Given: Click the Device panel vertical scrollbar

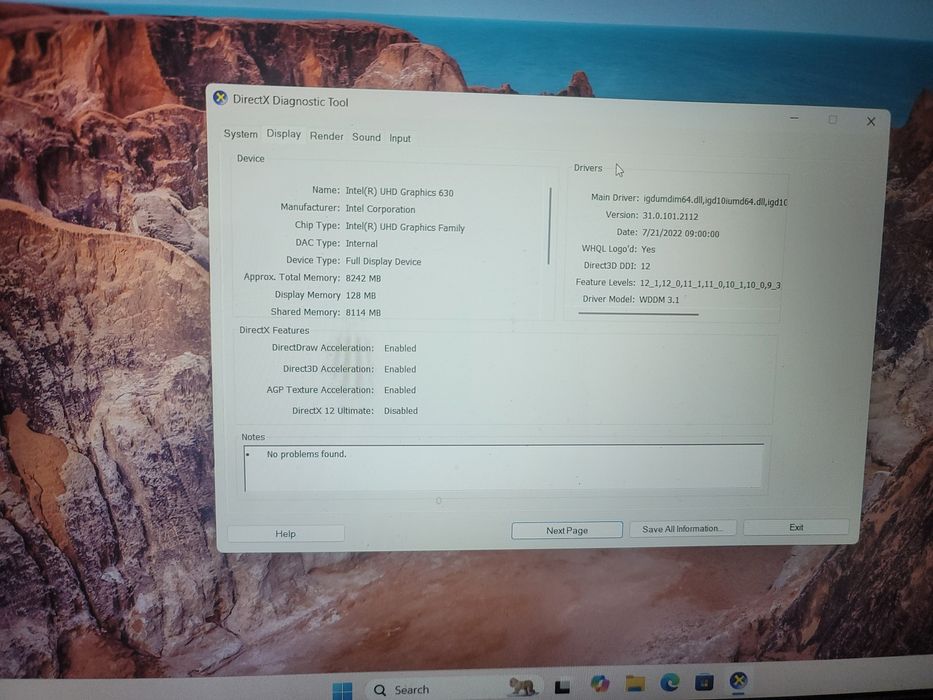Looking at the screenshot, I should (550, 226).
